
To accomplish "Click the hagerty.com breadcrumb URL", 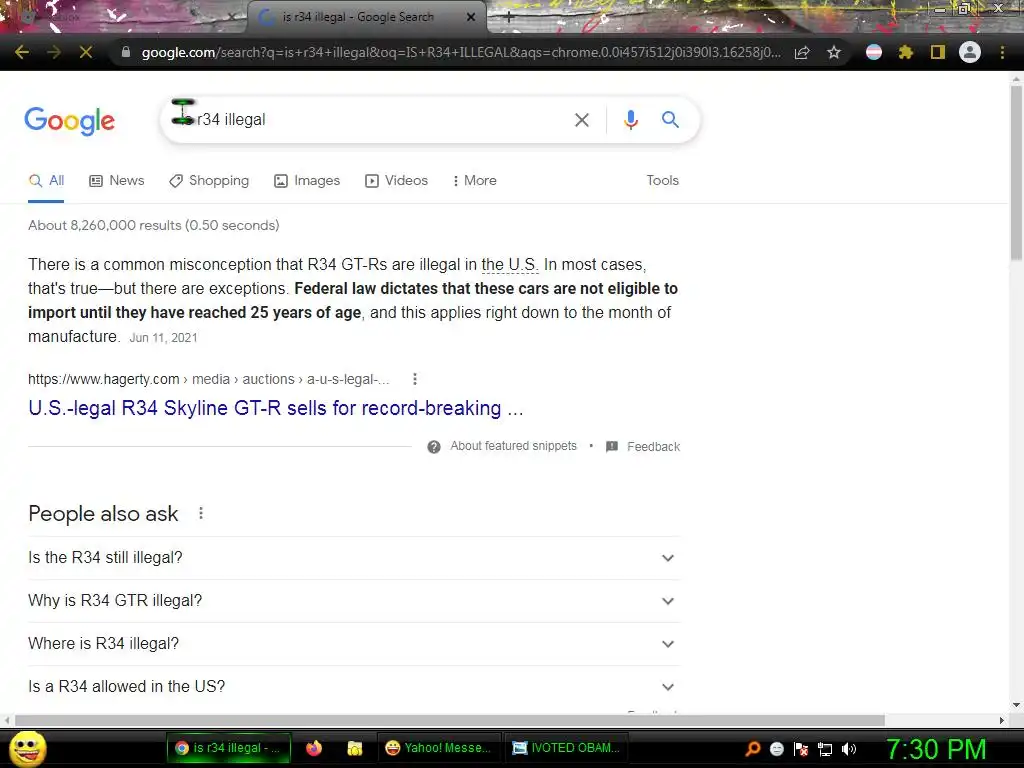I will point(208,379).
